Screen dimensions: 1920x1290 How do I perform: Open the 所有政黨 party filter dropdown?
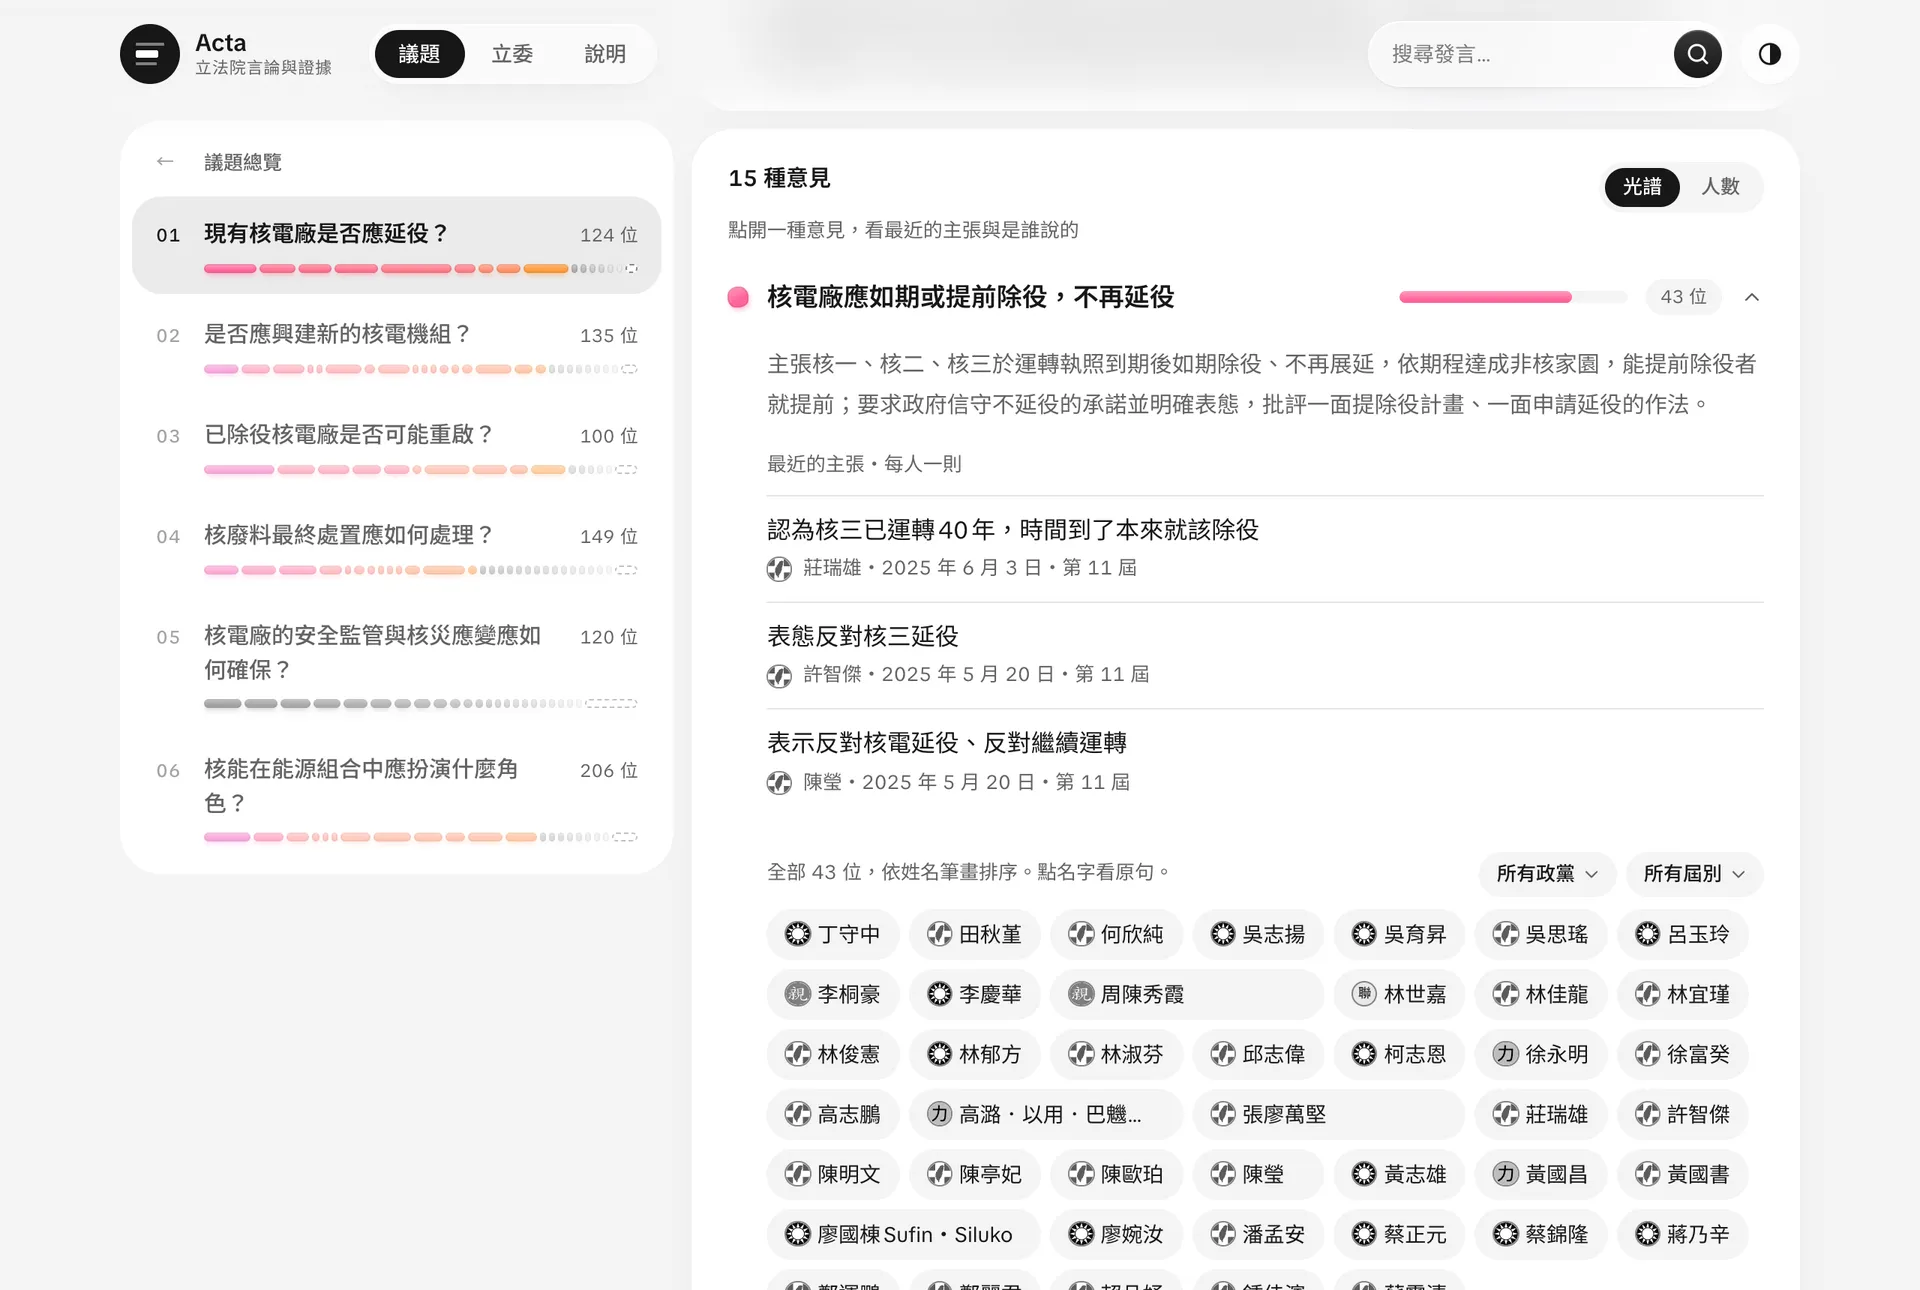pyautogui.click(x=1547, y=874)
